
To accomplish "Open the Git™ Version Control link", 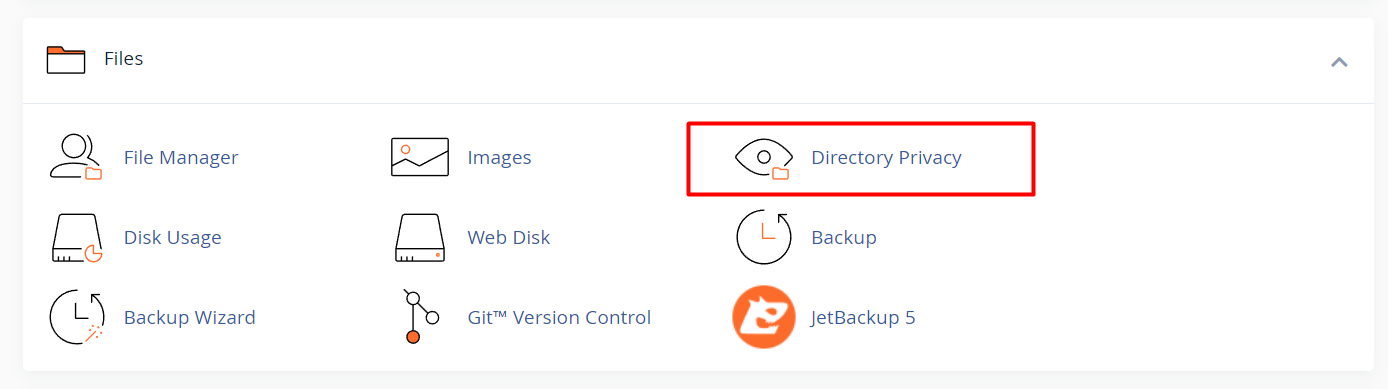I will 559,318.
